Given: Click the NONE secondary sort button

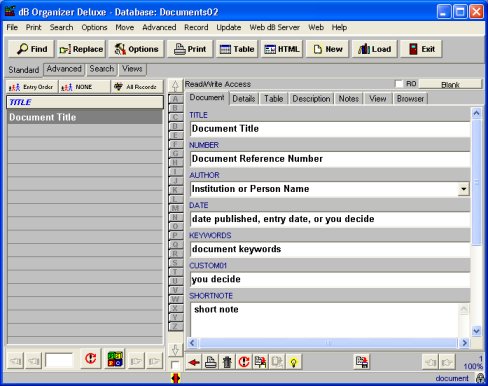Looking at the screenshot, I should click(84, 87).
